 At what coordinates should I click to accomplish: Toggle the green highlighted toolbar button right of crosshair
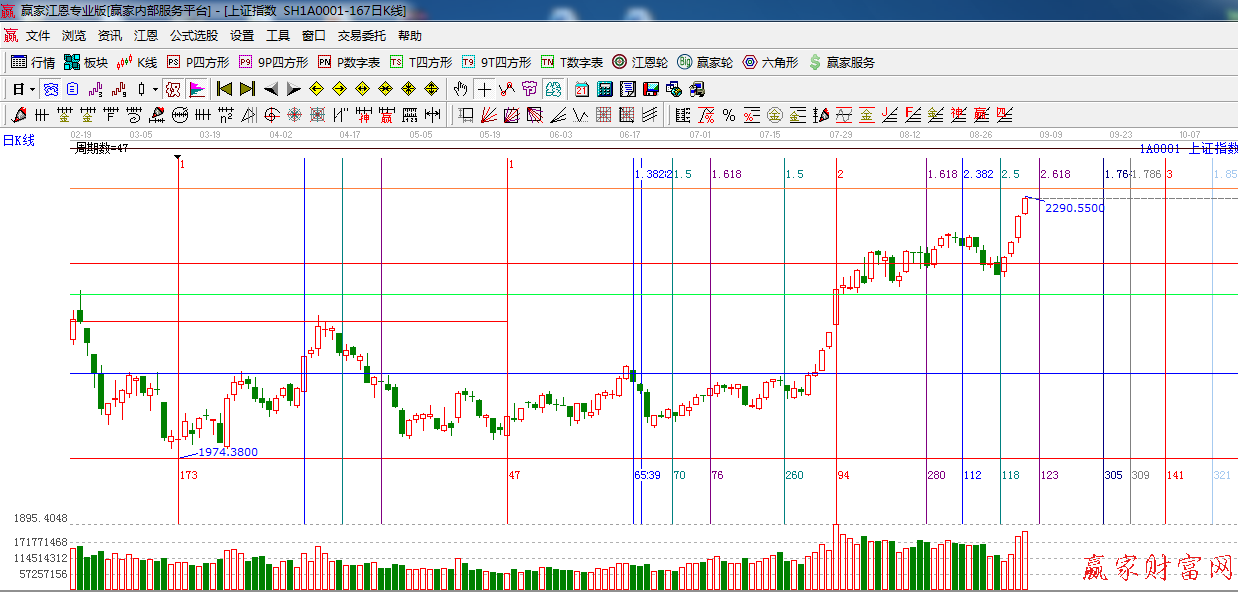click(x=552, y=89)
